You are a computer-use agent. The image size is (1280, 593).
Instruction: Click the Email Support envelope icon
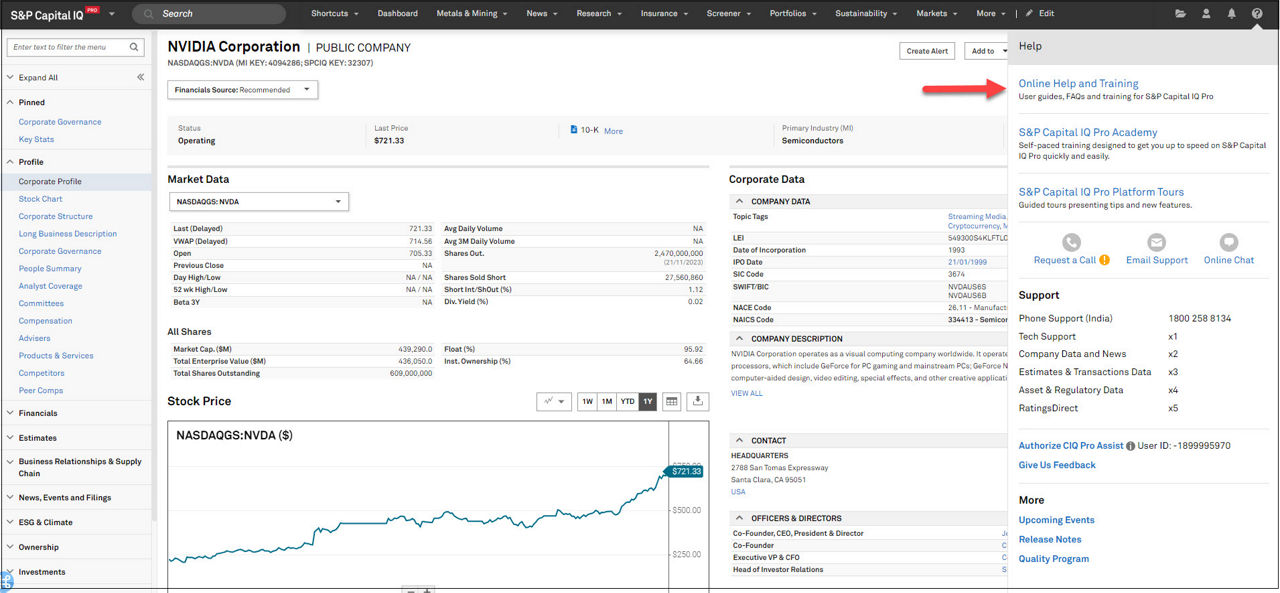pyautogui.click(x=1156, y=242)
